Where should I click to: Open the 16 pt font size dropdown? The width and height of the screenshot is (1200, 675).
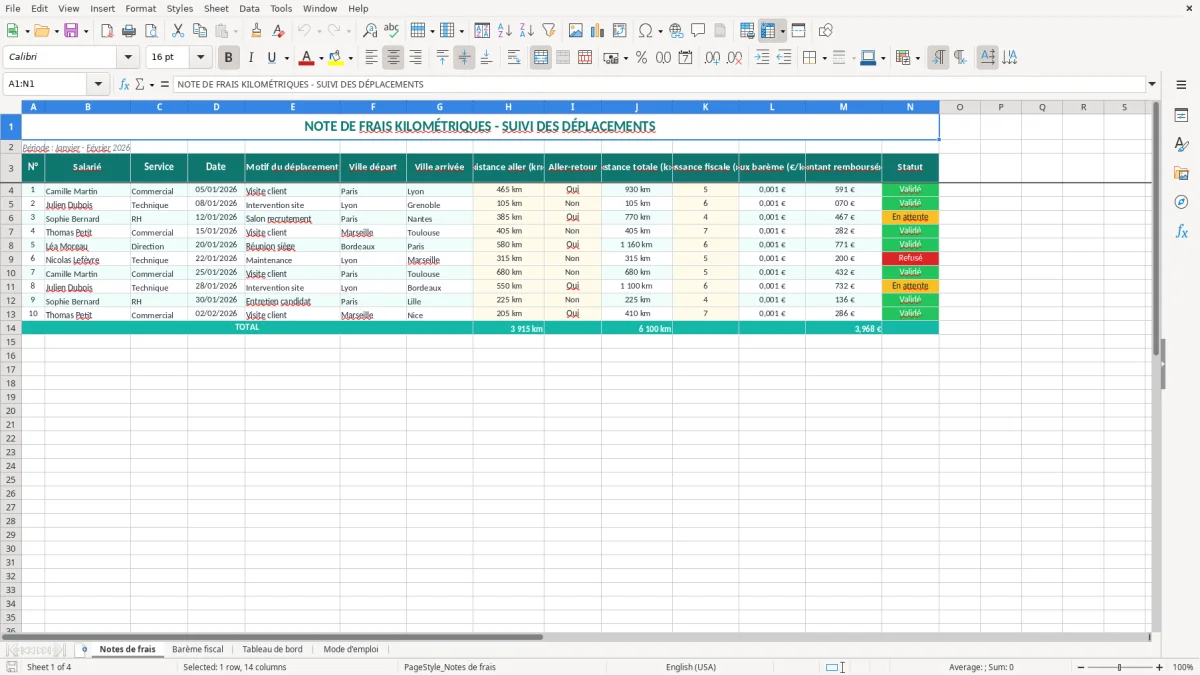200,58
